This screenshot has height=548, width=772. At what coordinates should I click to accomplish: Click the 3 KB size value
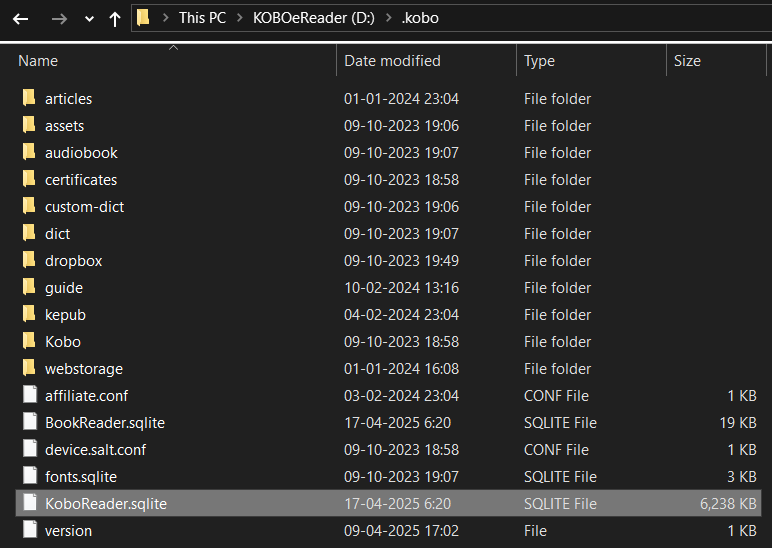[x=741, y=477]
